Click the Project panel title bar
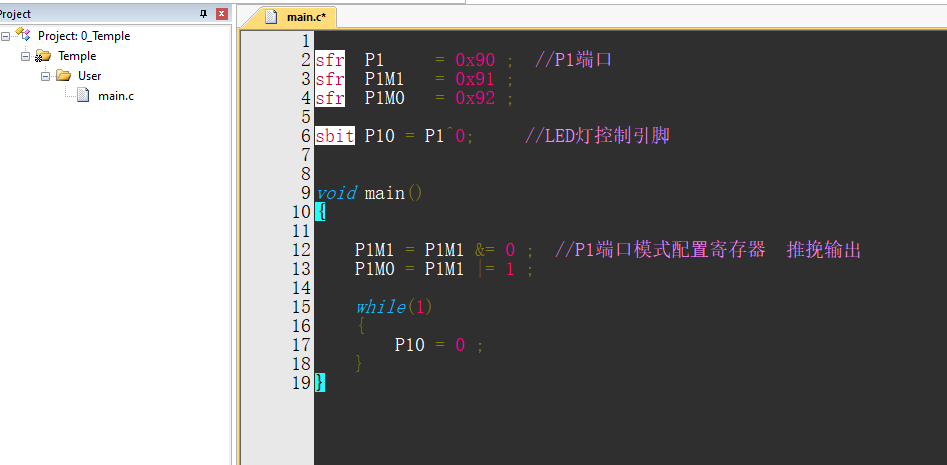 pos(97,14)
